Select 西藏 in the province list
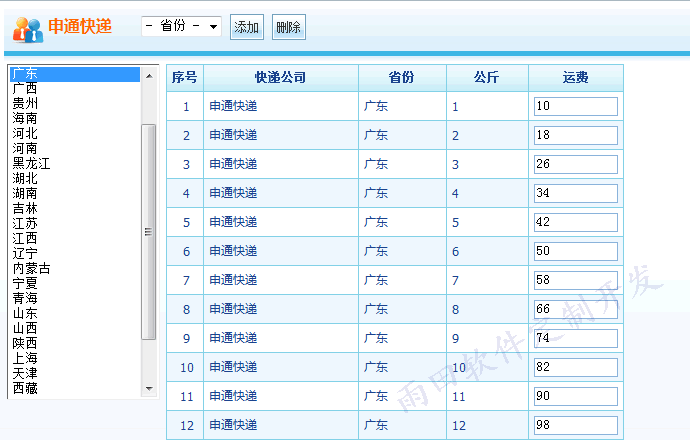The width and height of the screenshot is (690, 440). (x=75, y=388)
